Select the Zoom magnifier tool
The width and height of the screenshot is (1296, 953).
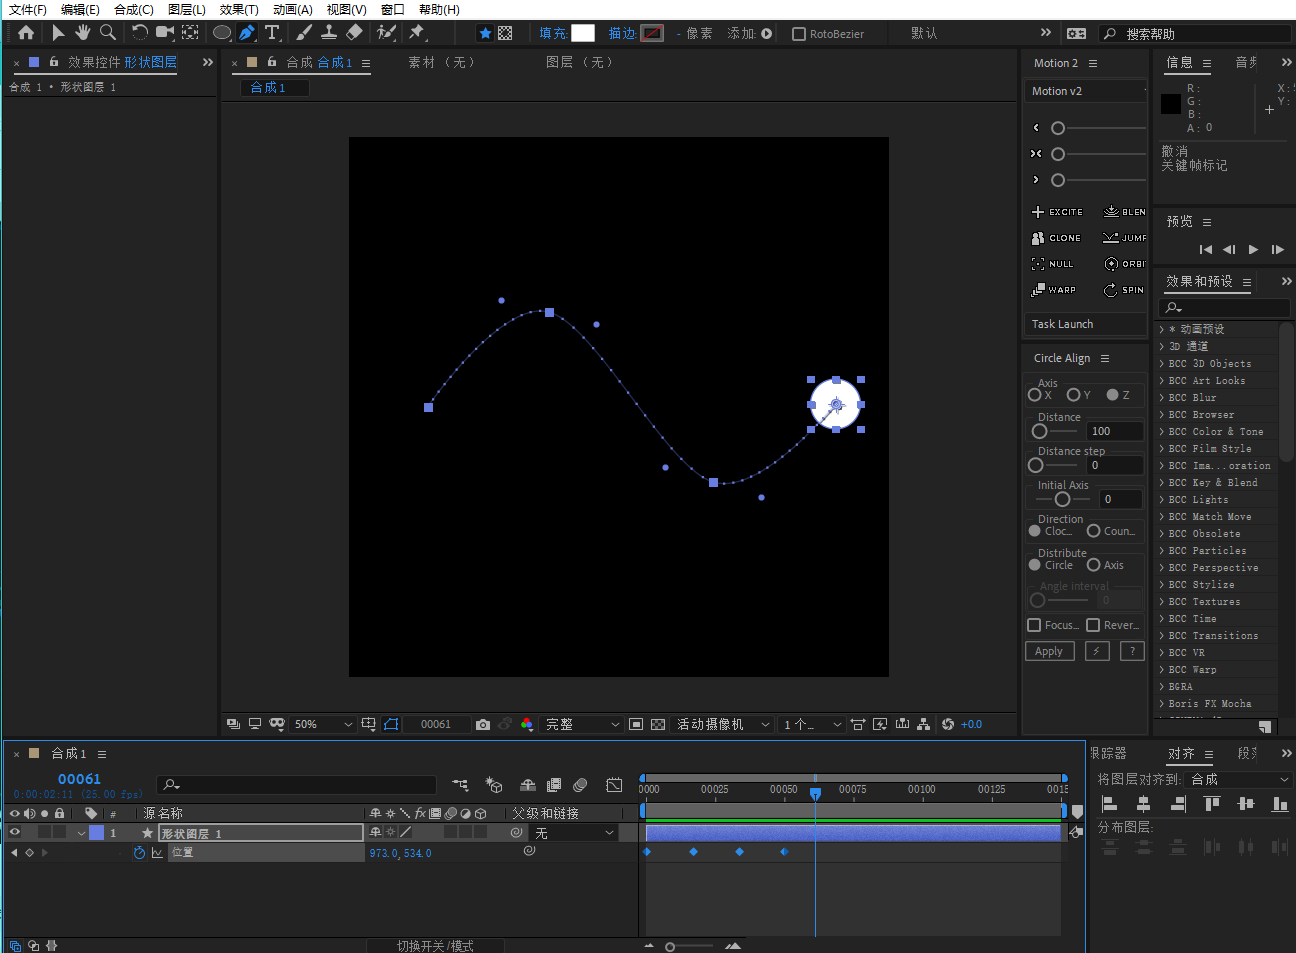(108, 33)
